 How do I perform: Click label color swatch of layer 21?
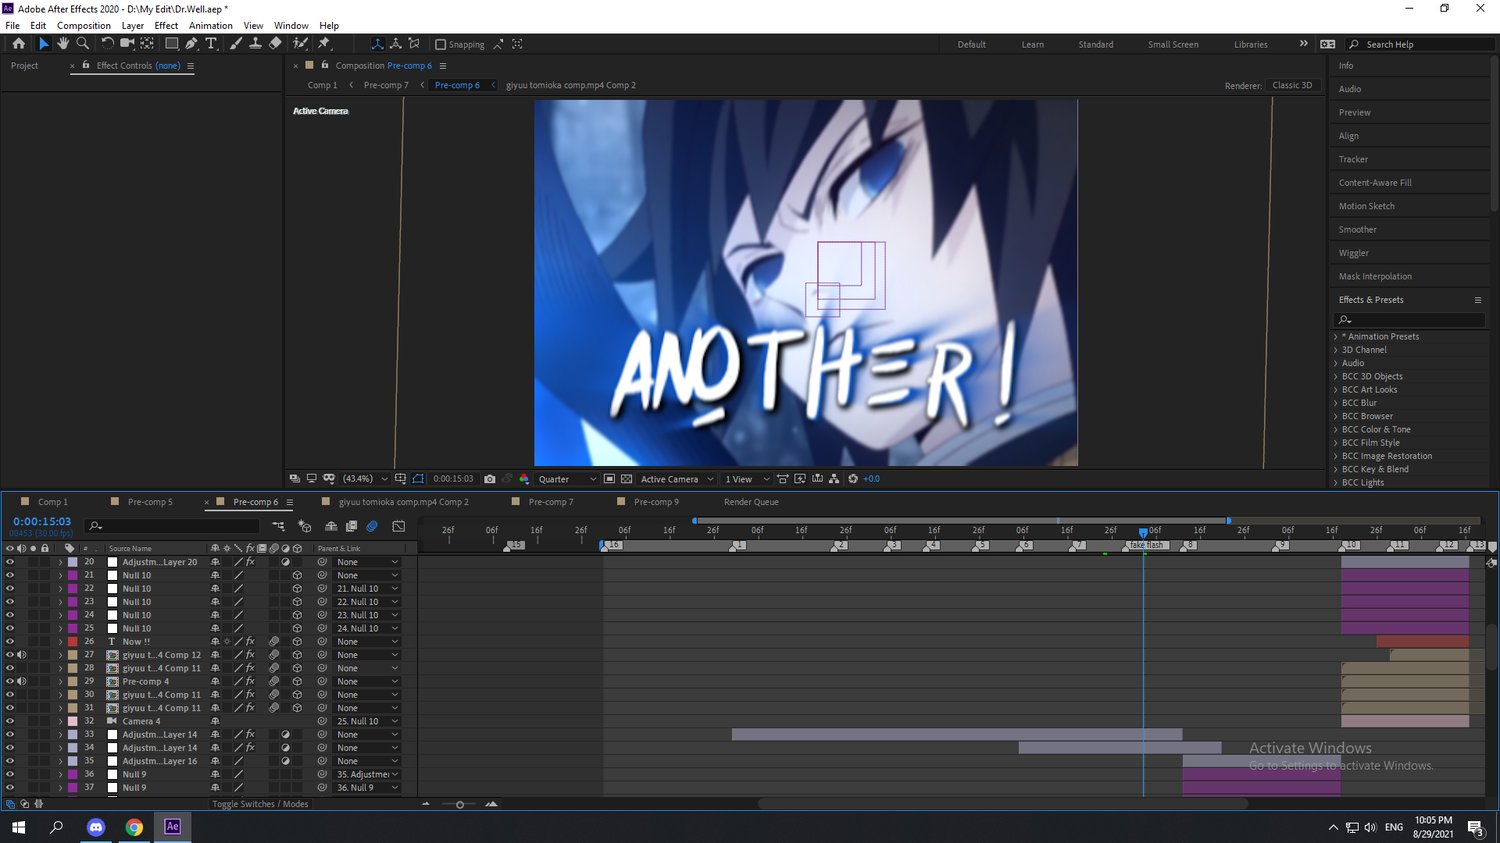click(x=73, y=575)
